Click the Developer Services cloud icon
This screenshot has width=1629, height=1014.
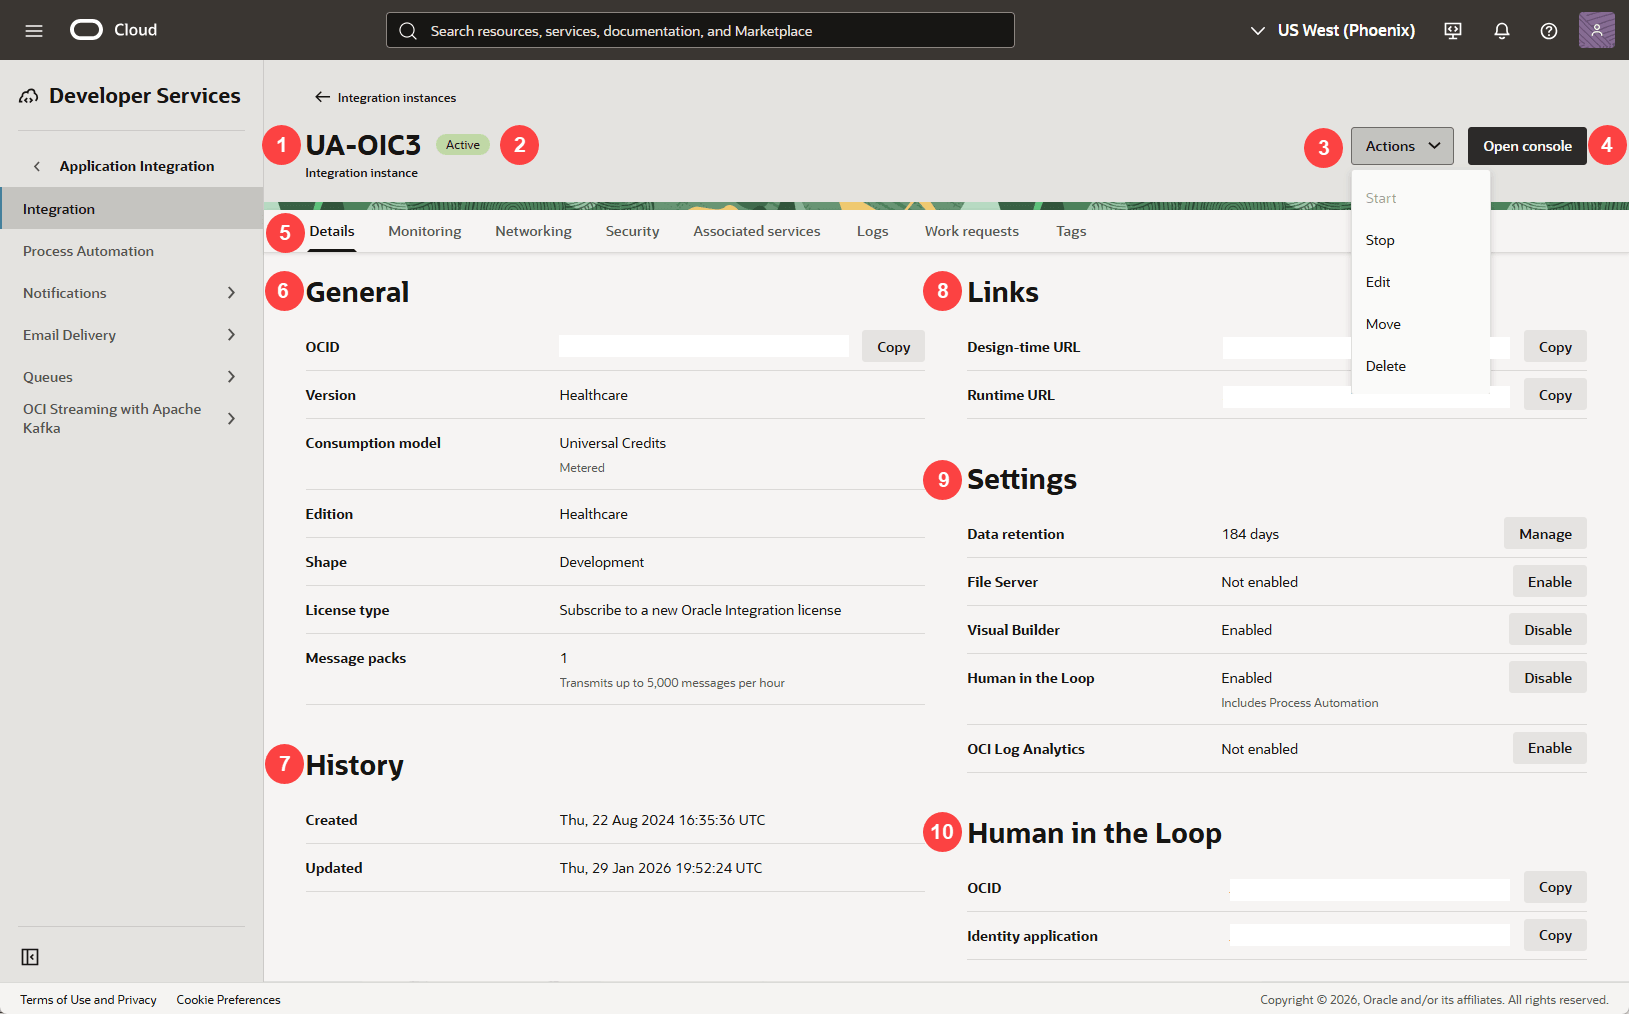(x=29, y=96)
